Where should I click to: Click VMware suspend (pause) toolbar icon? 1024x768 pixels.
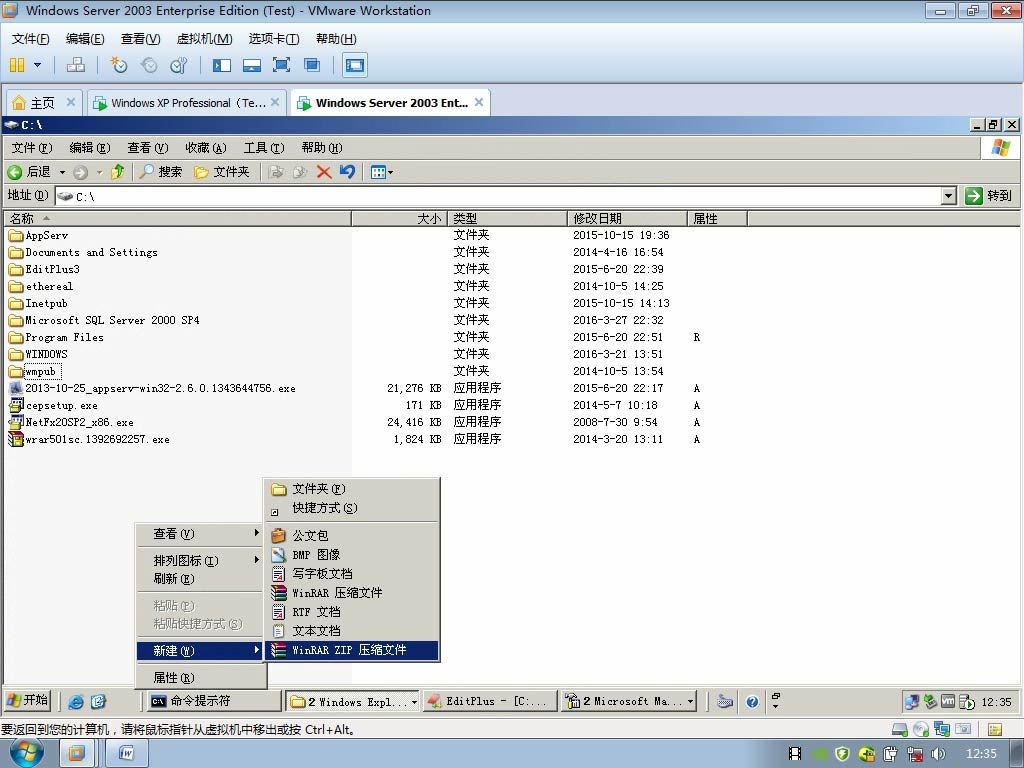click(x=17, y=65)
